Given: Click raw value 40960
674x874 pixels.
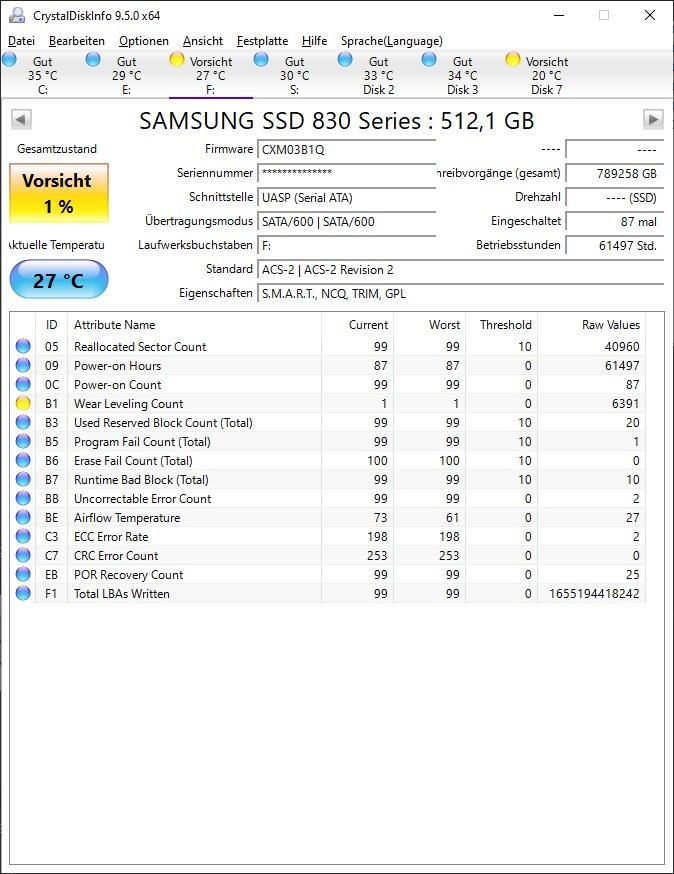Looking at the screenshot, I should click(x=622, y=347).
